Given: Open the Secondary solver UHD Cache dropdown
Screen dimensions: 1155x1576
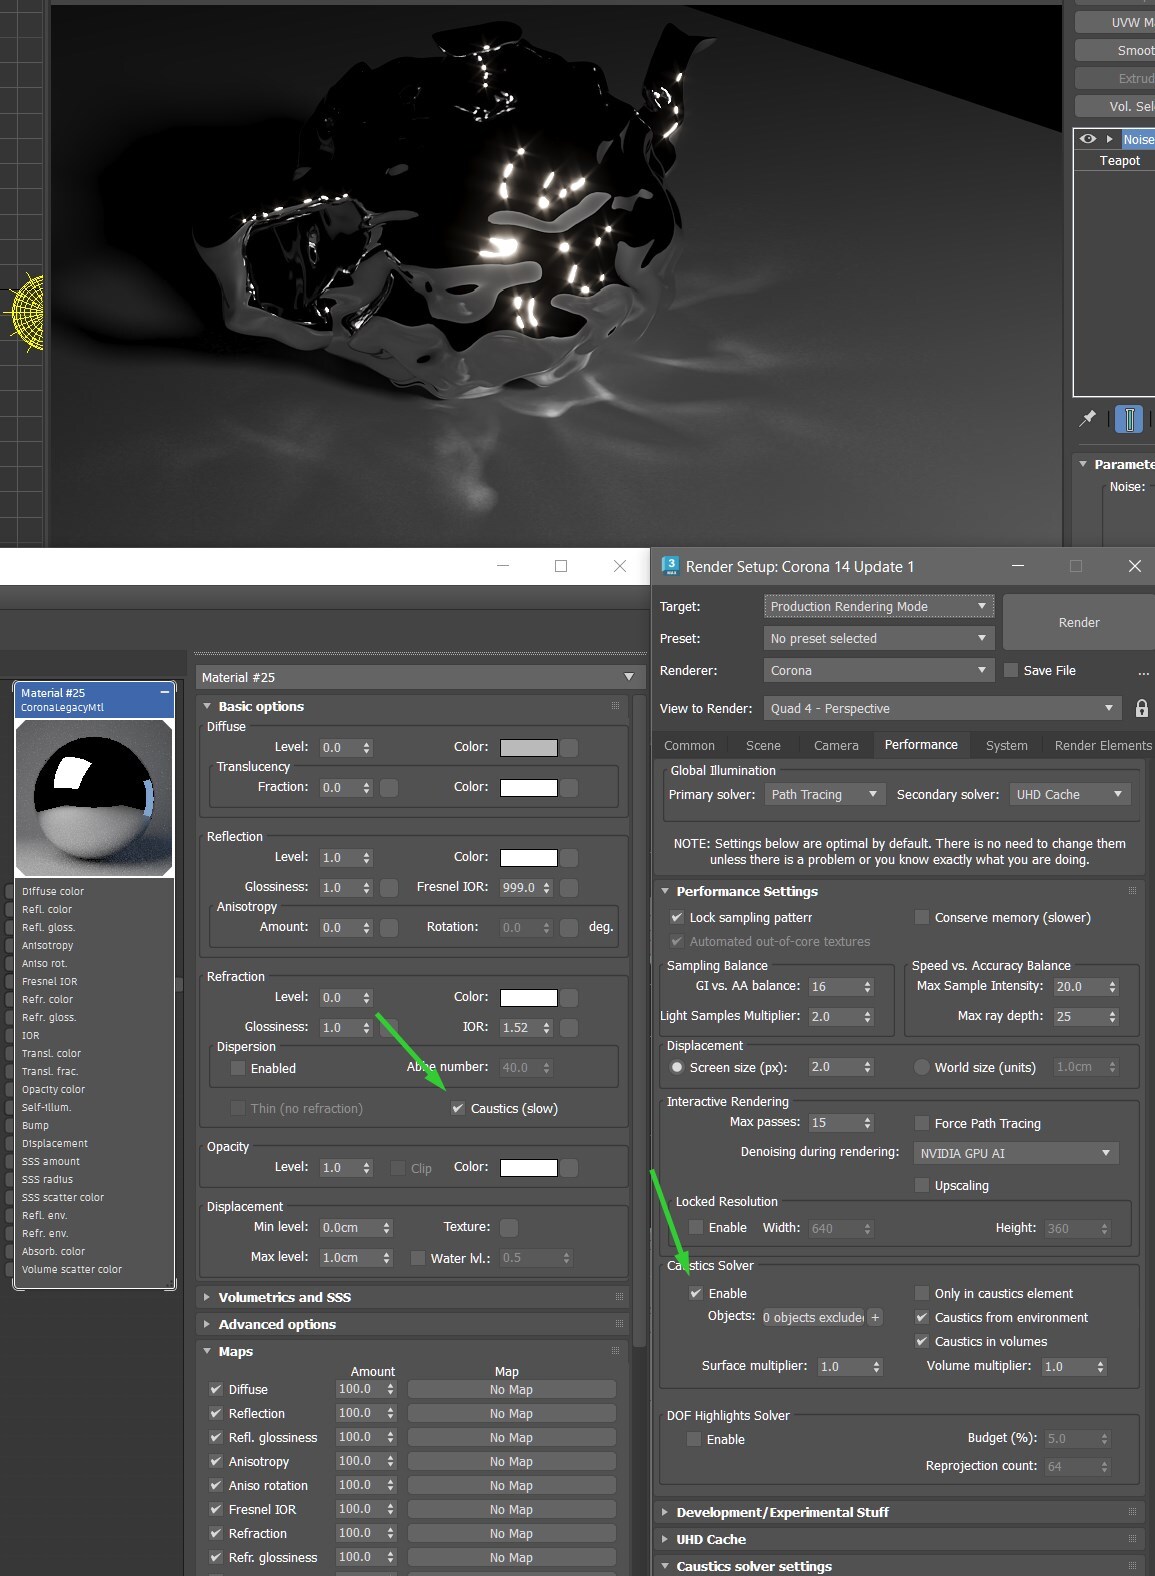Looking at the screenshot, I should click(x=1069, y=794).
